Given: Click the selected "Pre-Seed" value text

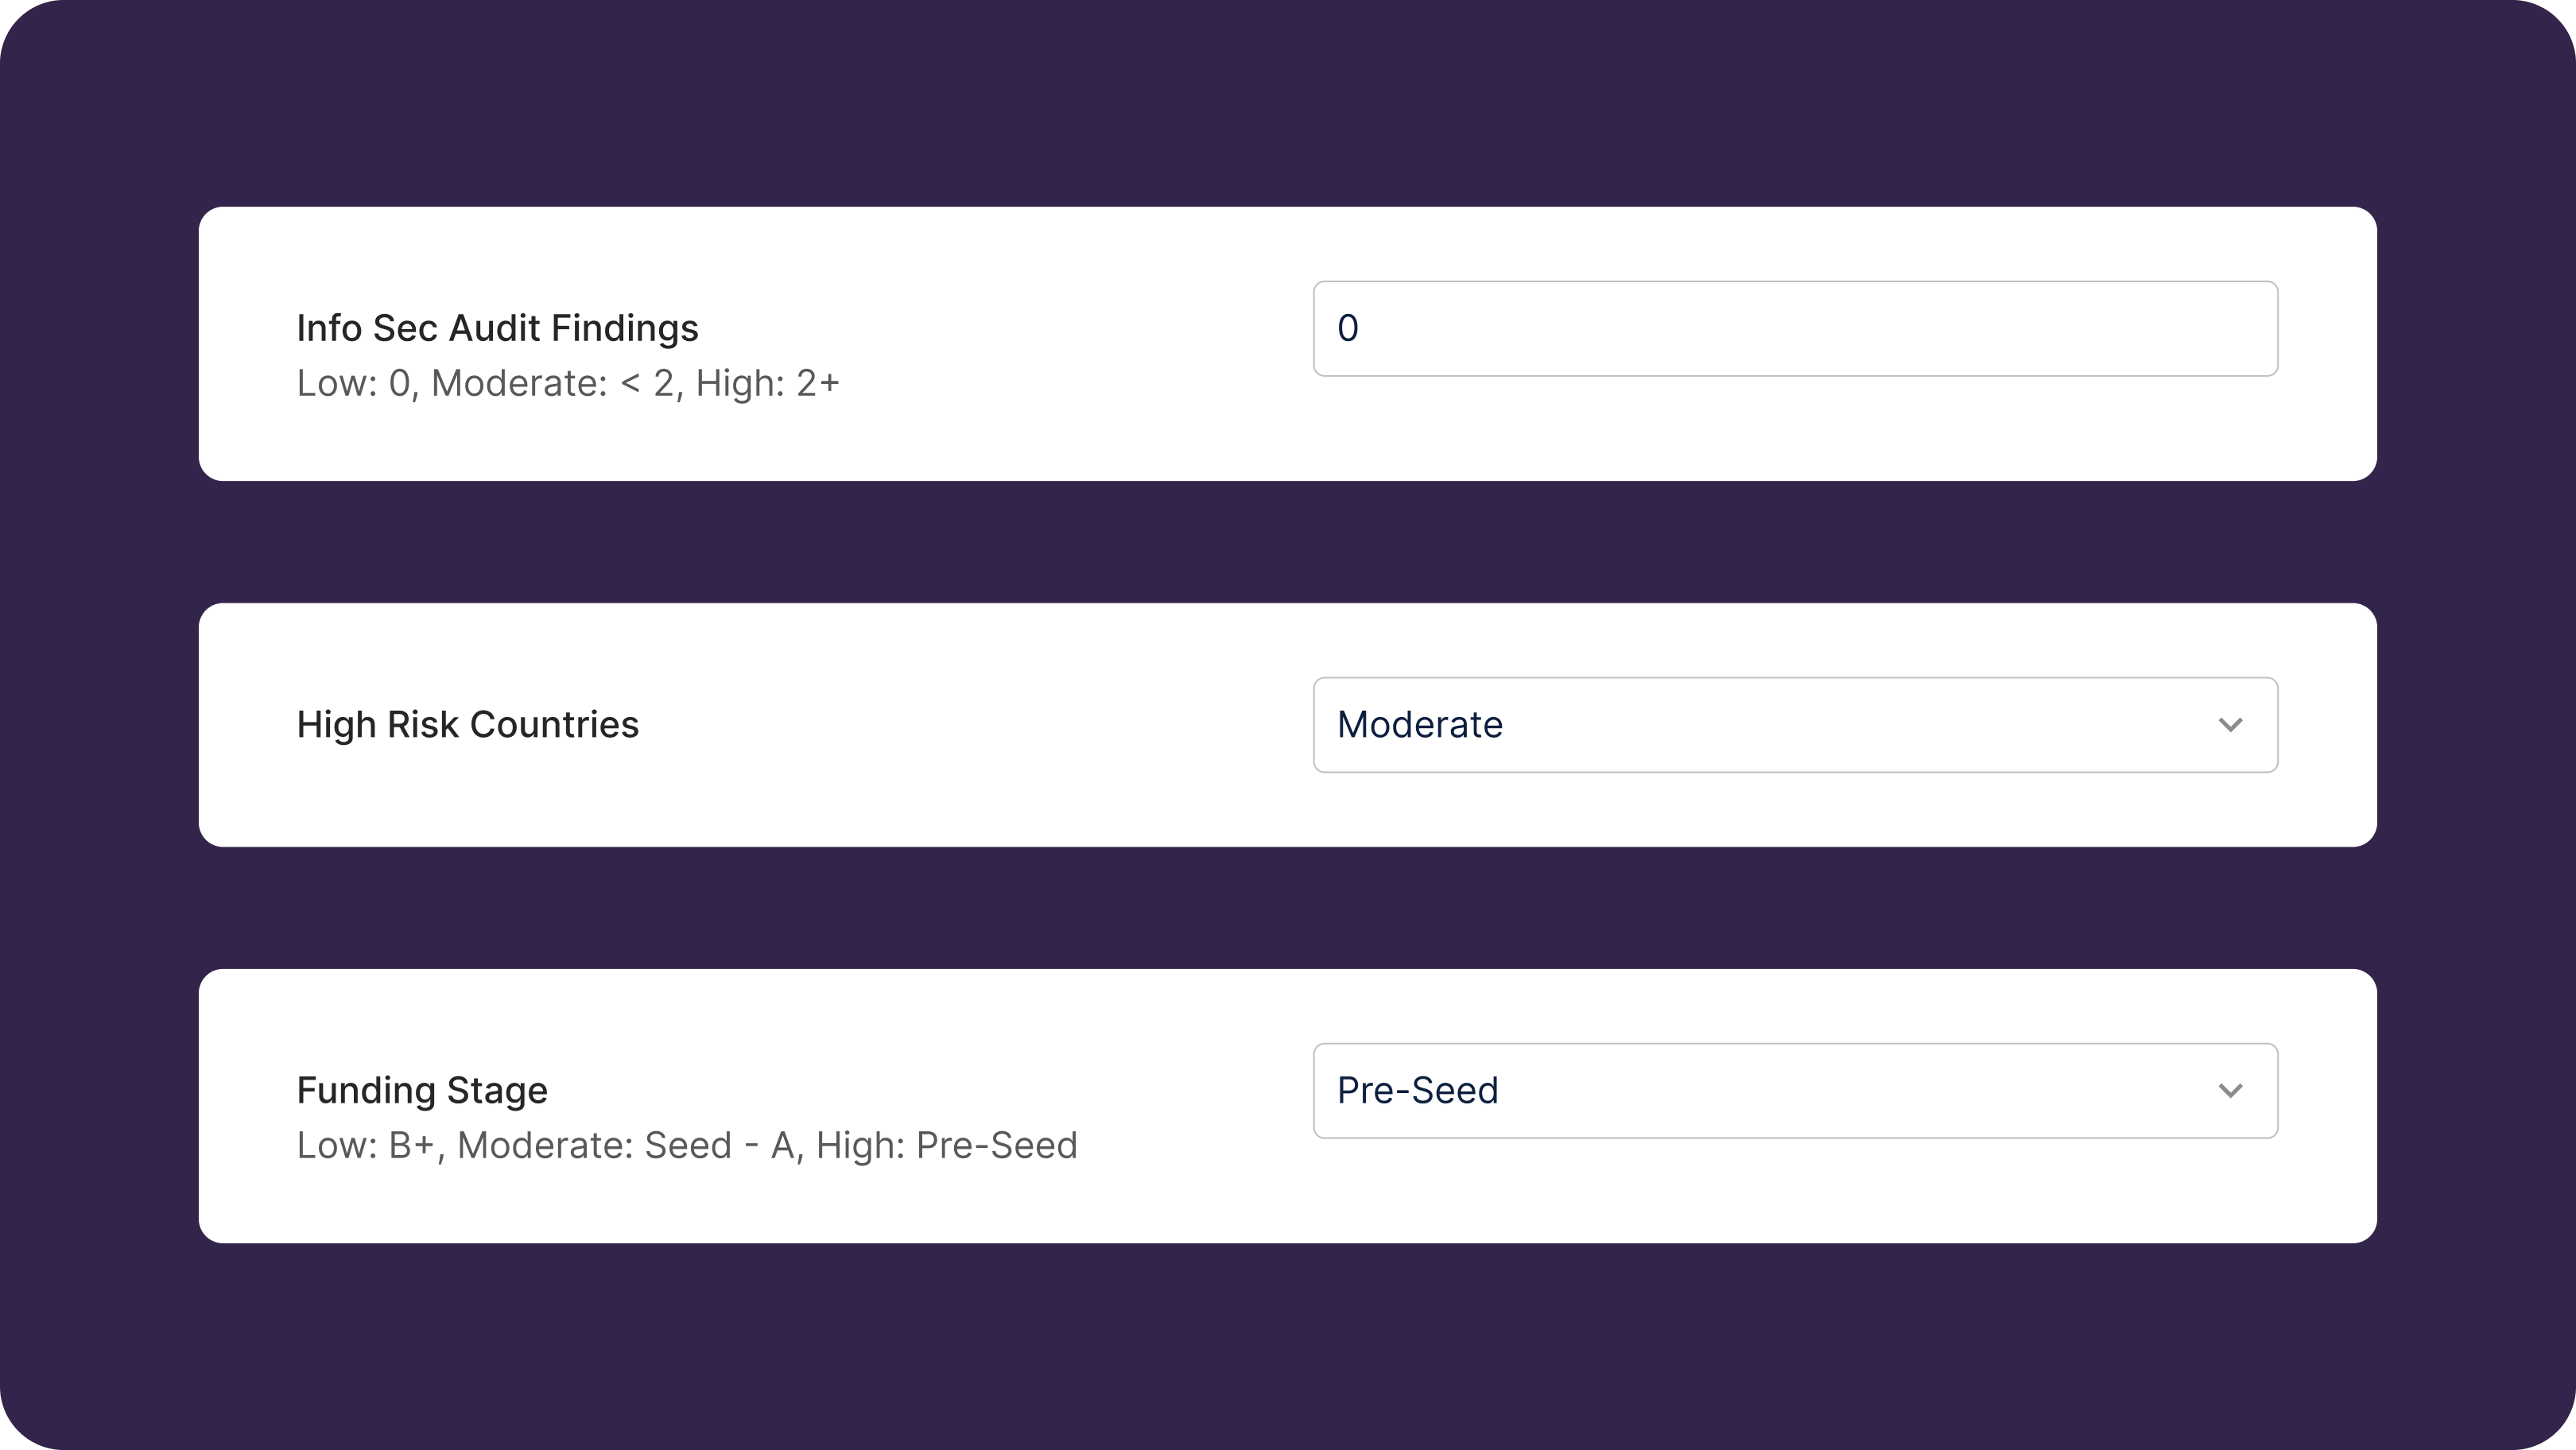Looking at the screenshot, I should click(x=1417, y=1091).
